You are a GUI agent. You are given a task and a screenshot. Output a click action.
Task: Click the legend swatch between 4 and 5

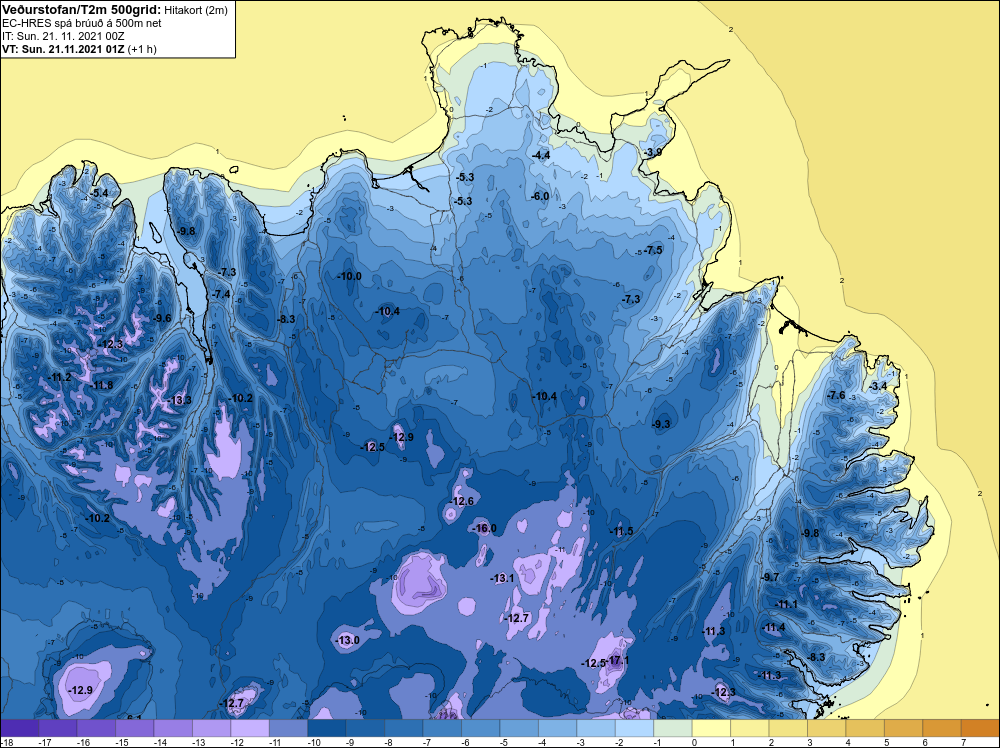pyautogui.click(x=865, y=728)
